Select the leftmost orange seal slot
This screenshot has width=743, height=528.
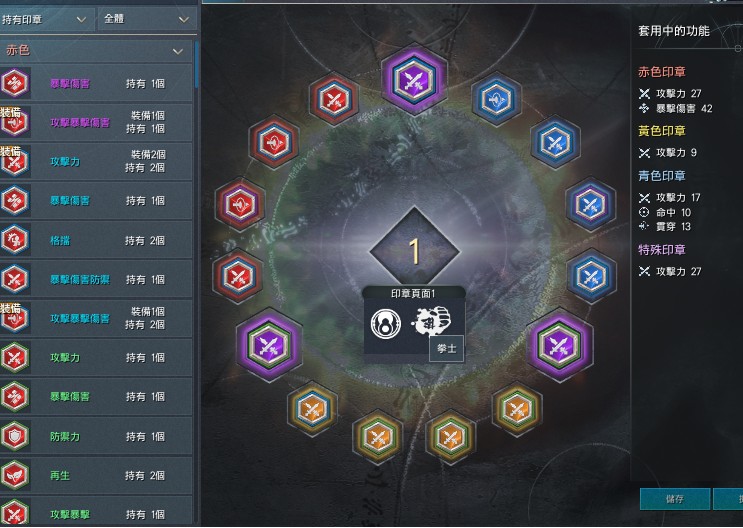(312, 408)
